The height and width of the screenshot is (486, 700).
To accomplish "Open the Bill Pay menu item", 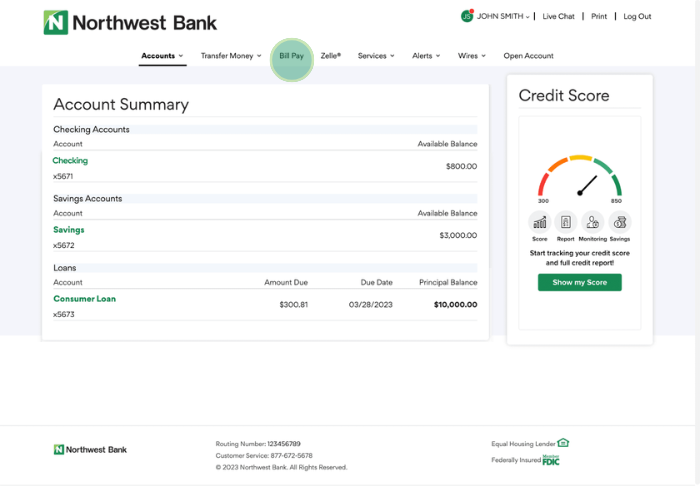I will [291, 56].
